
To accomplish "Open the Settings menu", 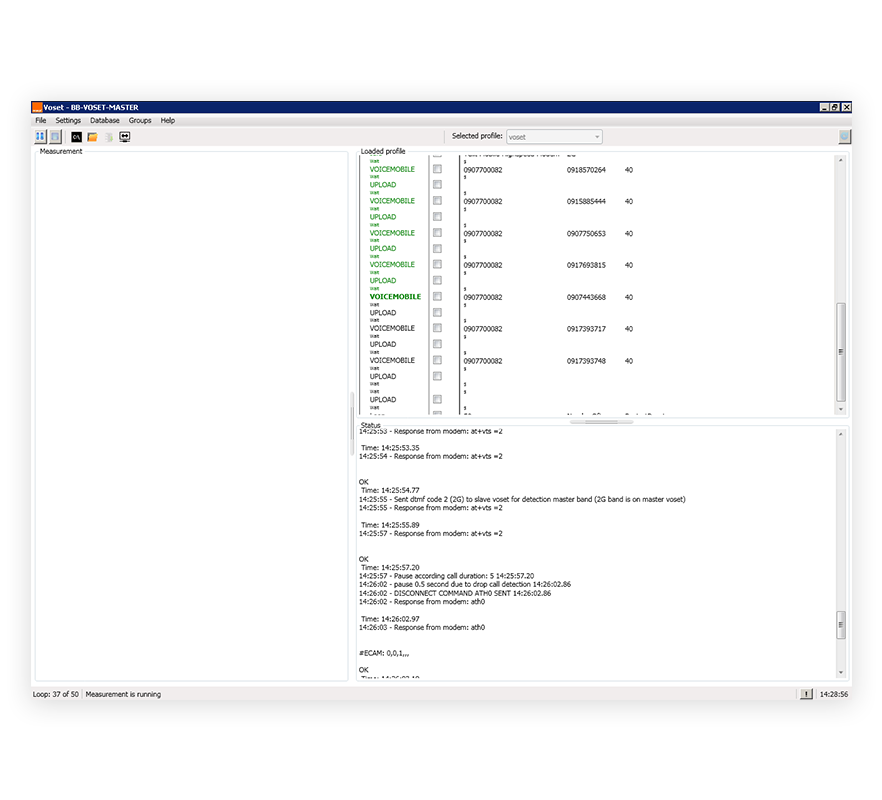I will click(x=68, y=120).
